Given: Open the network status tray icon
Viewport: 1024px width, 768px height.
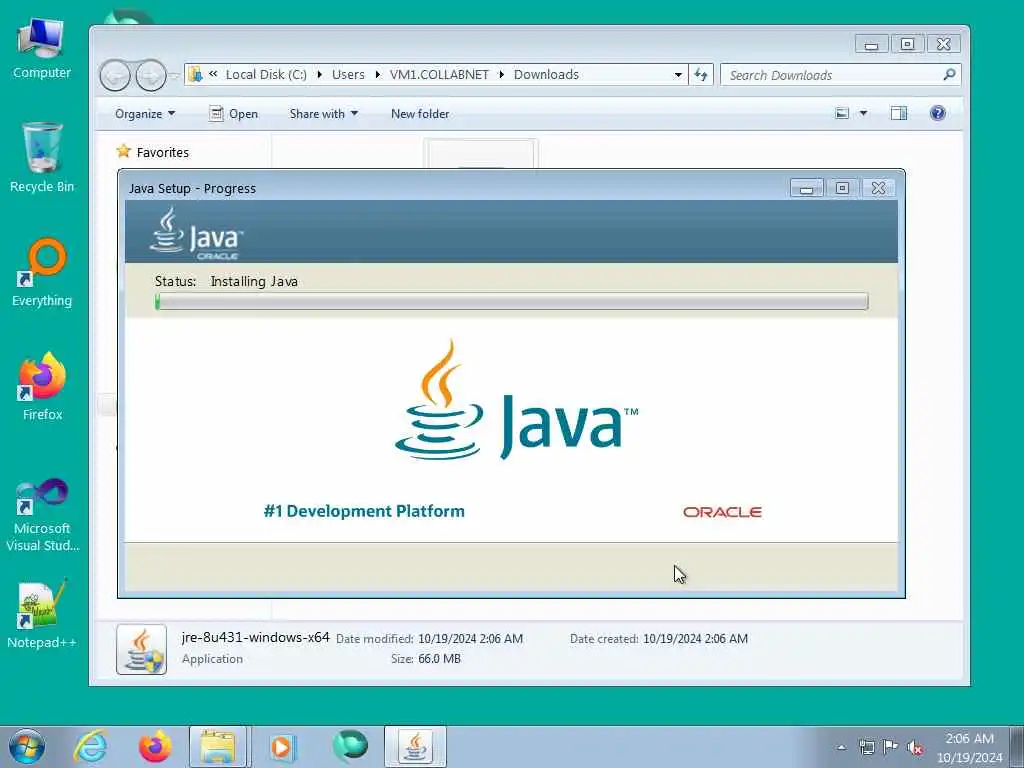Looking at the screenshot, I should [x=867, y=748].
